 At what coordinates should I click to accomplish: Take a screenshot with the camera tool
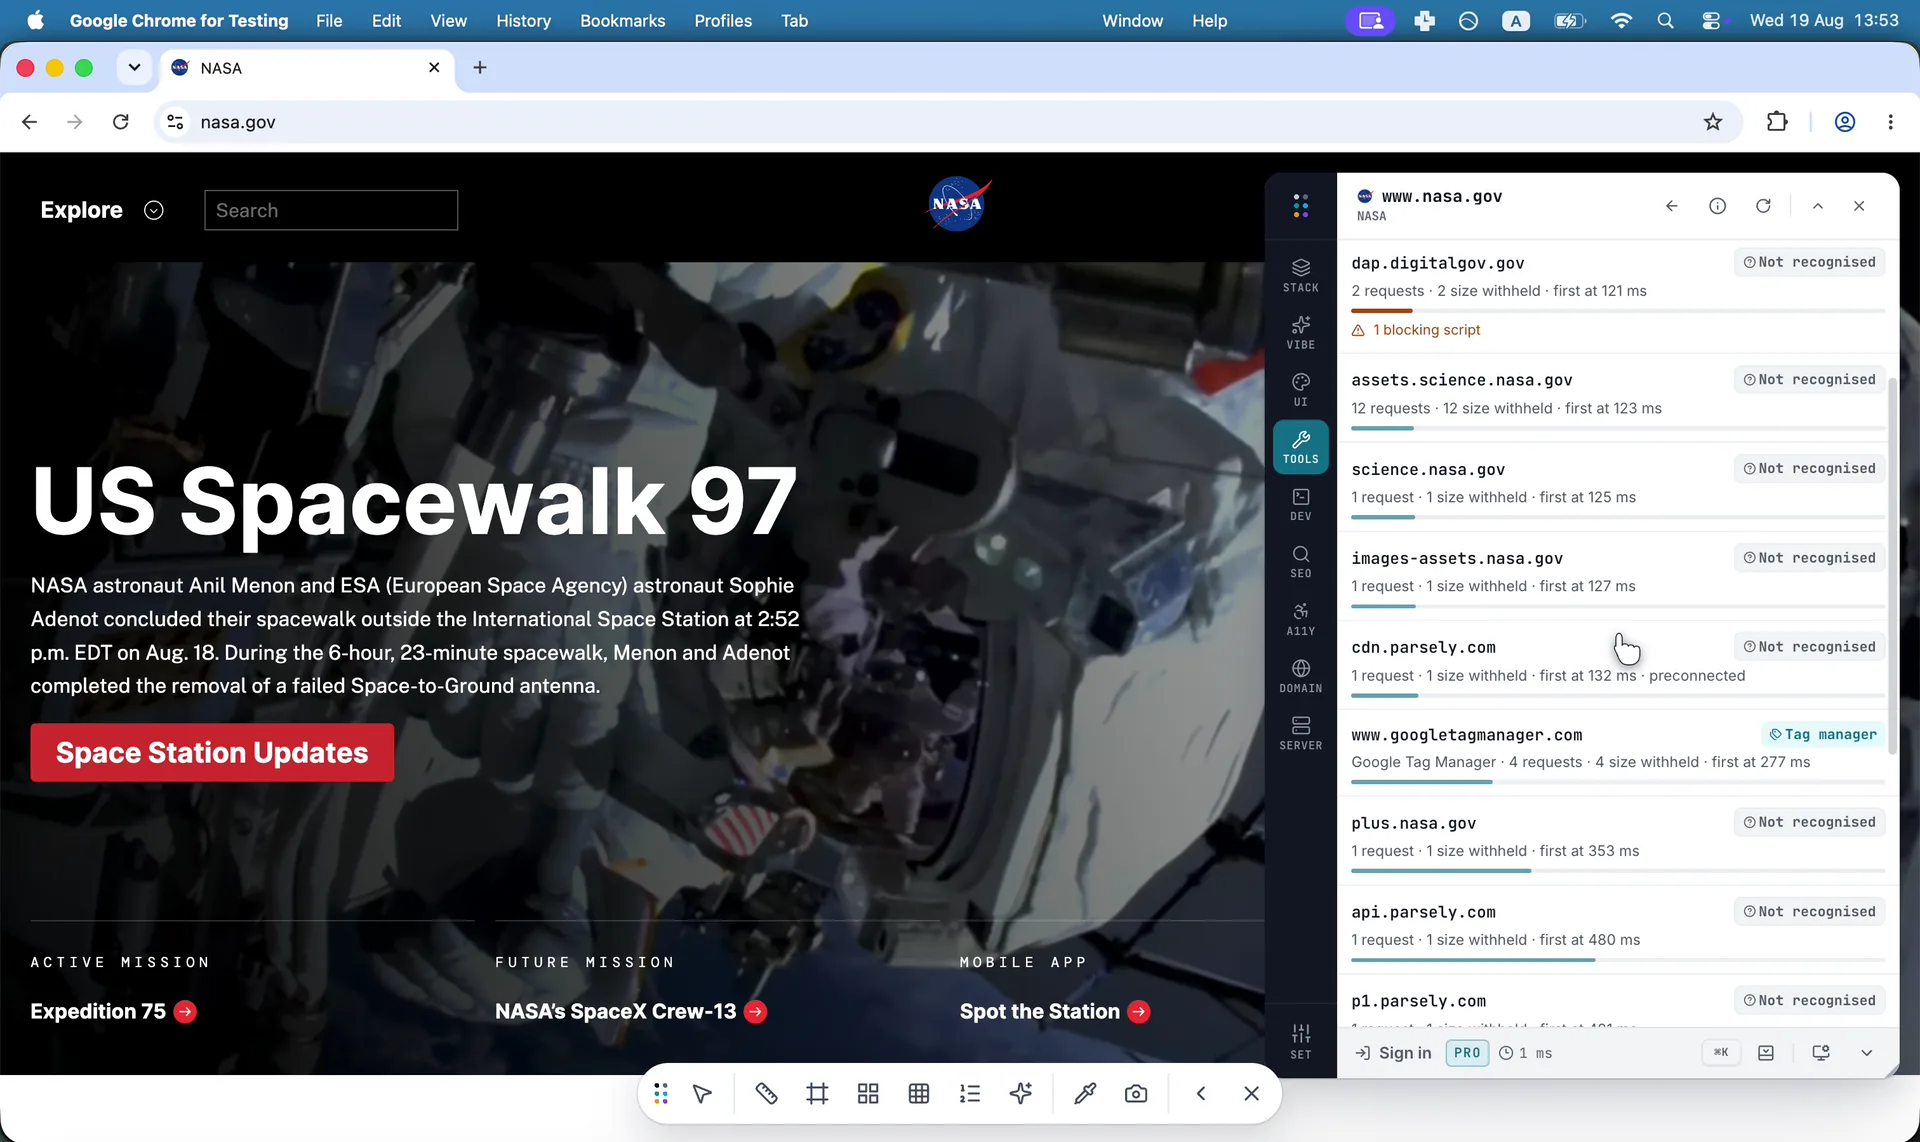pyautogui.click(x=1136, y=1094)
